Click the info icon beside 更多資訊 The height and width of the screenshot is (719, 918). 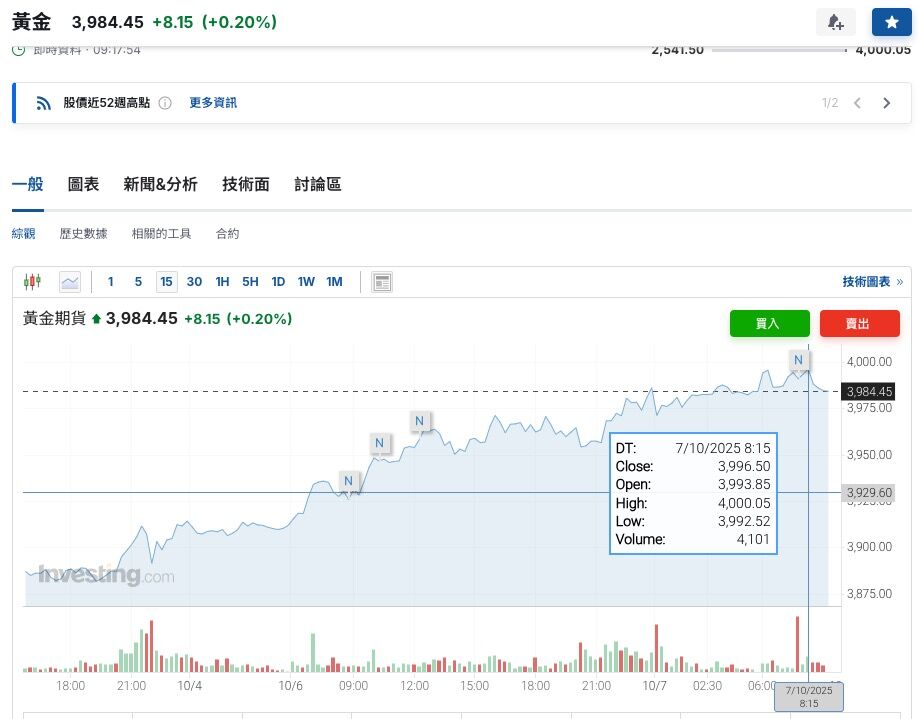[x=166, y=102]
